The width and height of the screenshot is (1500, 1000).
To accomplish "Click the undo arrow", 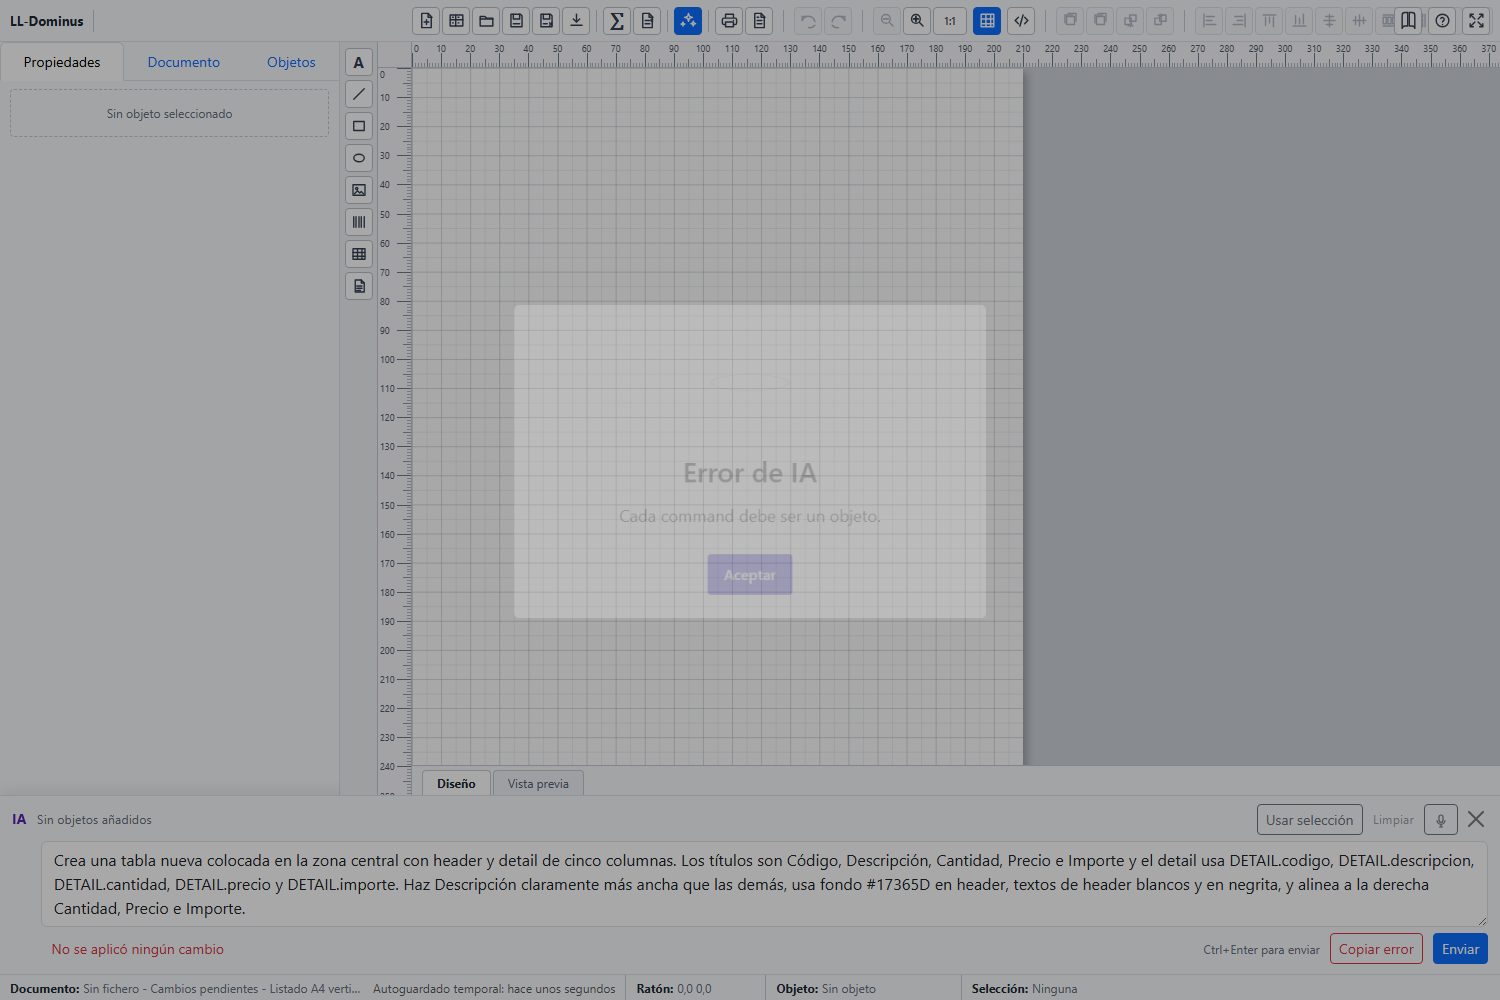I will click(808, 21).
